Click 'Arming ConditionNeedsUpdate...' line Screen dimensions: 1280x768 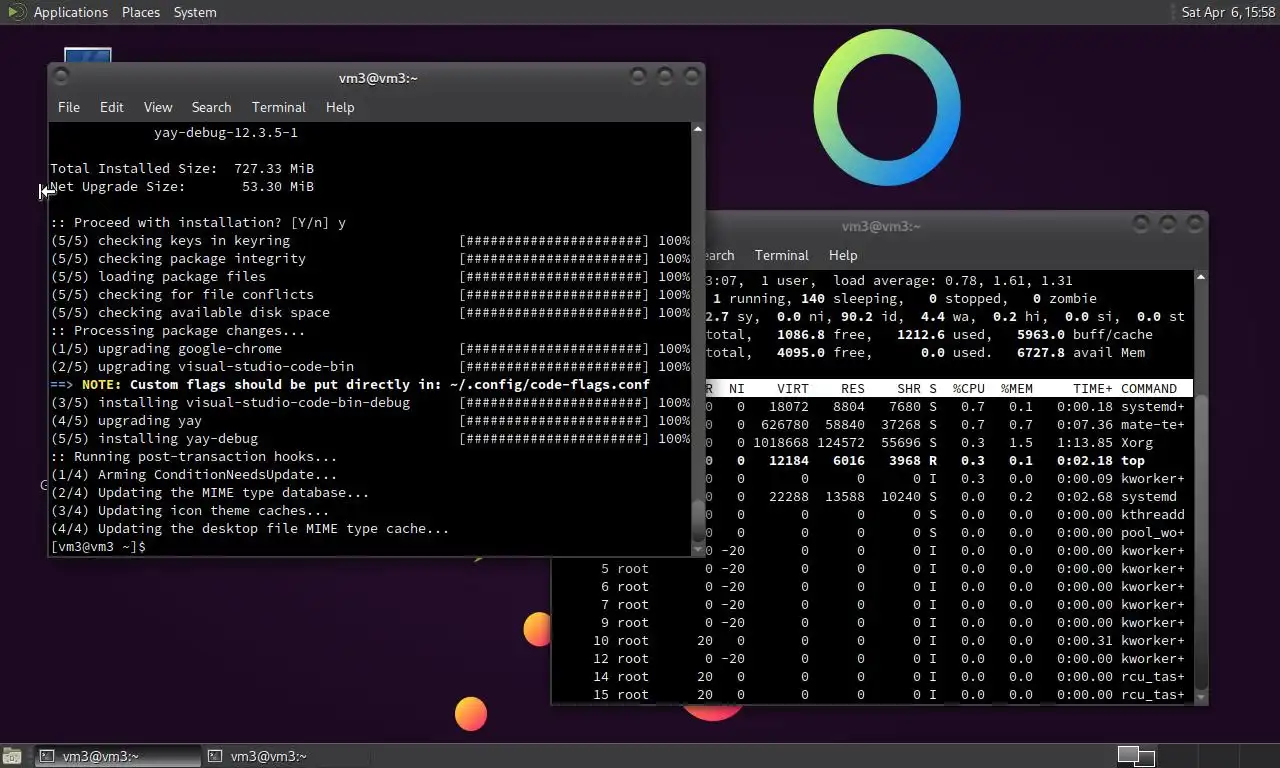194,474
